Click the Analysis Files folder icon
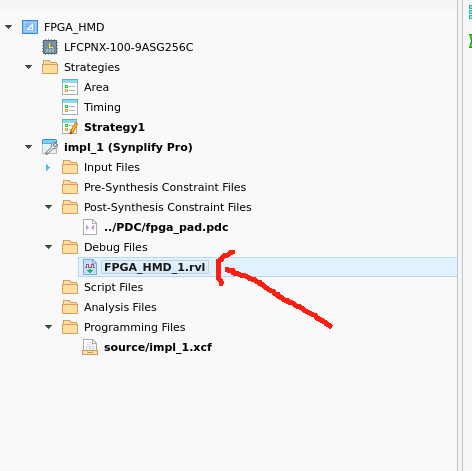Screen dimensions: 472x471 pos(70,307)
